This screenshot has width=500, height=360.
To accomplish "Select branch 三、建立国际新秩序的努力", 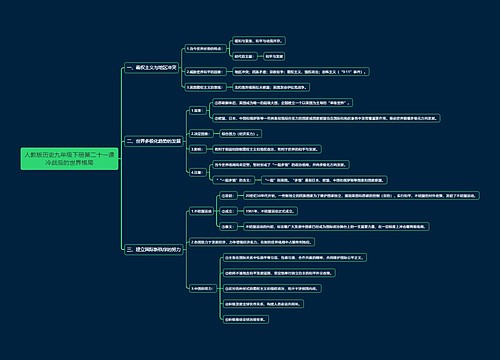I will tap(154, 249).
